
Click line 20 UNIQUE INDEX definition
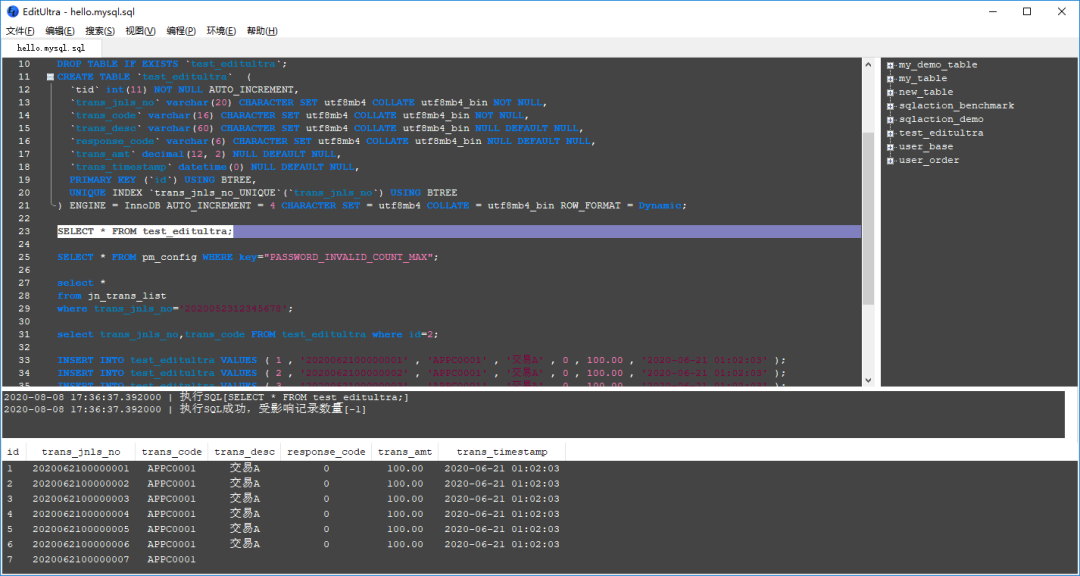coord(263,193)
